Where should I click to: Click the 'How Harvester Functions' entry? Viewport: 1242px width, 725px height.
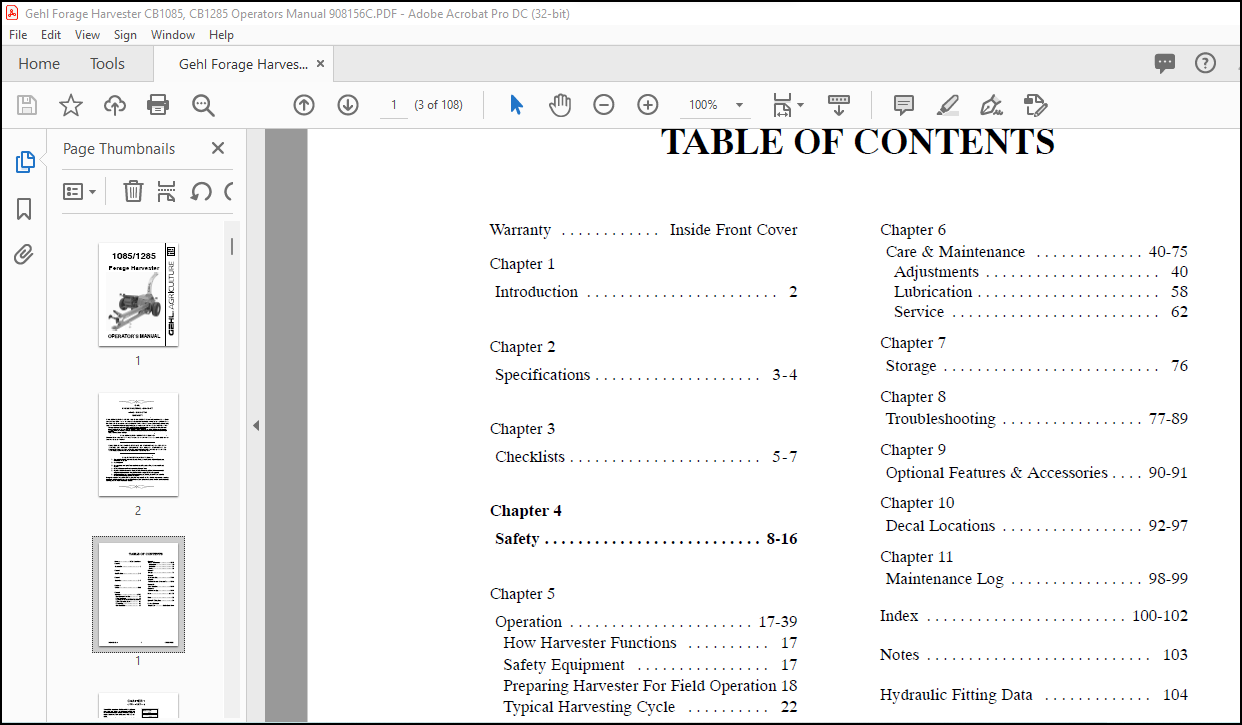coord(650,643)
